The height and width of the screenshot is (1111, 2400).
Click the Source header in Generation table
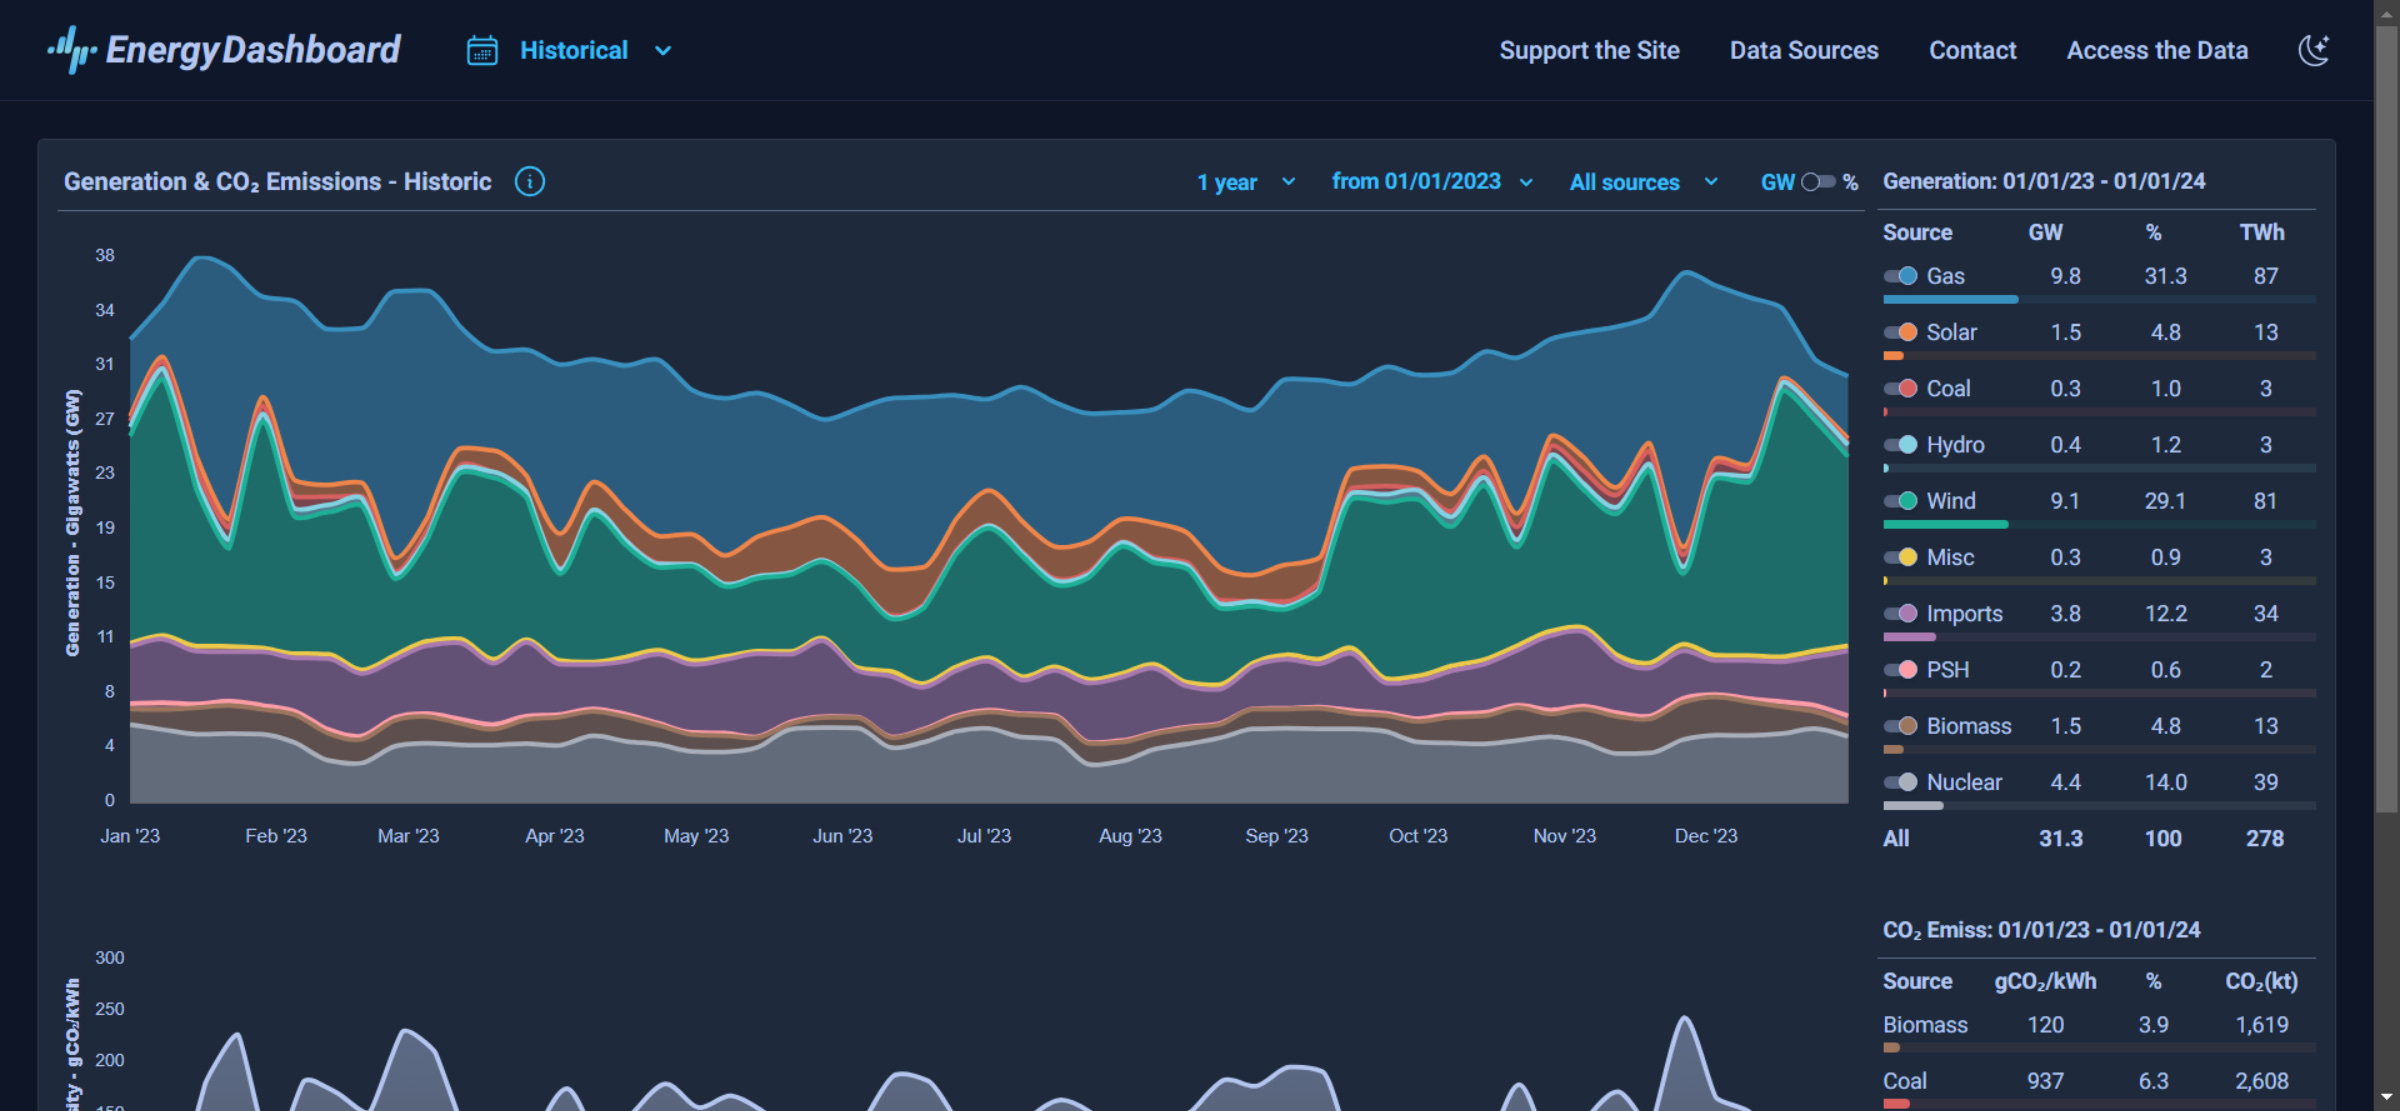[x=1917, y=232]
